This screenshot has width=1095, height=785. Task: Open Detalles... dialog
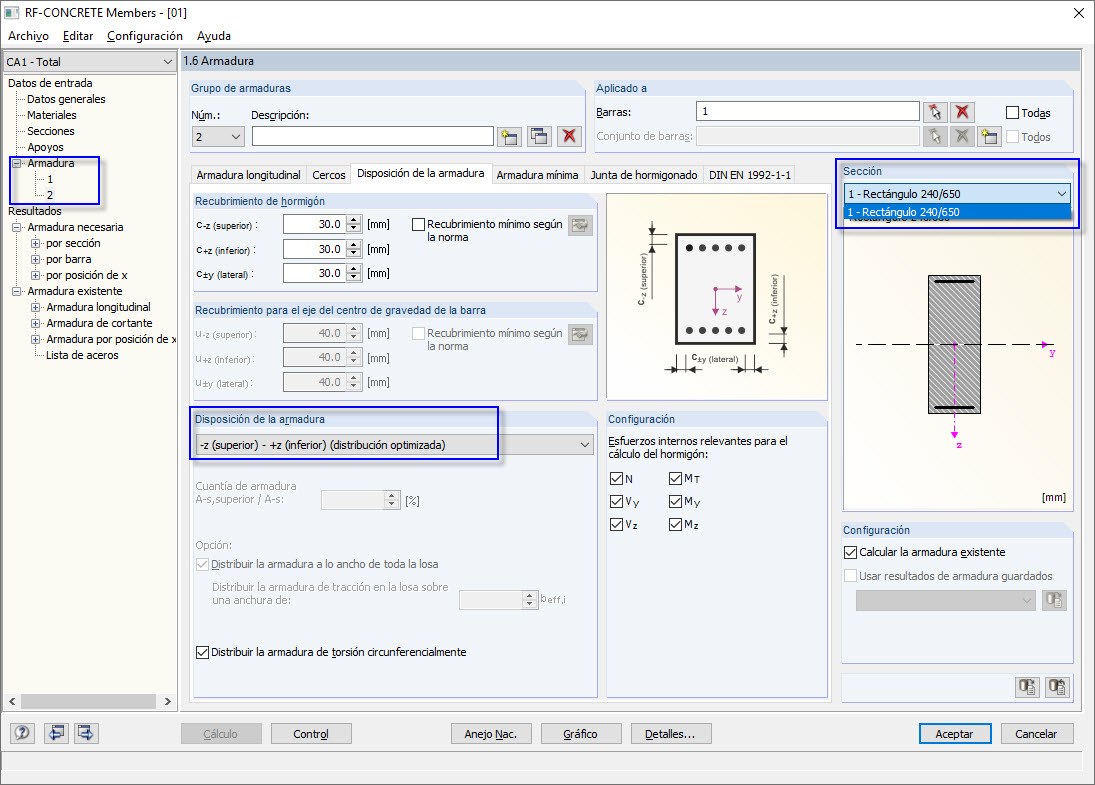[670, 733]
